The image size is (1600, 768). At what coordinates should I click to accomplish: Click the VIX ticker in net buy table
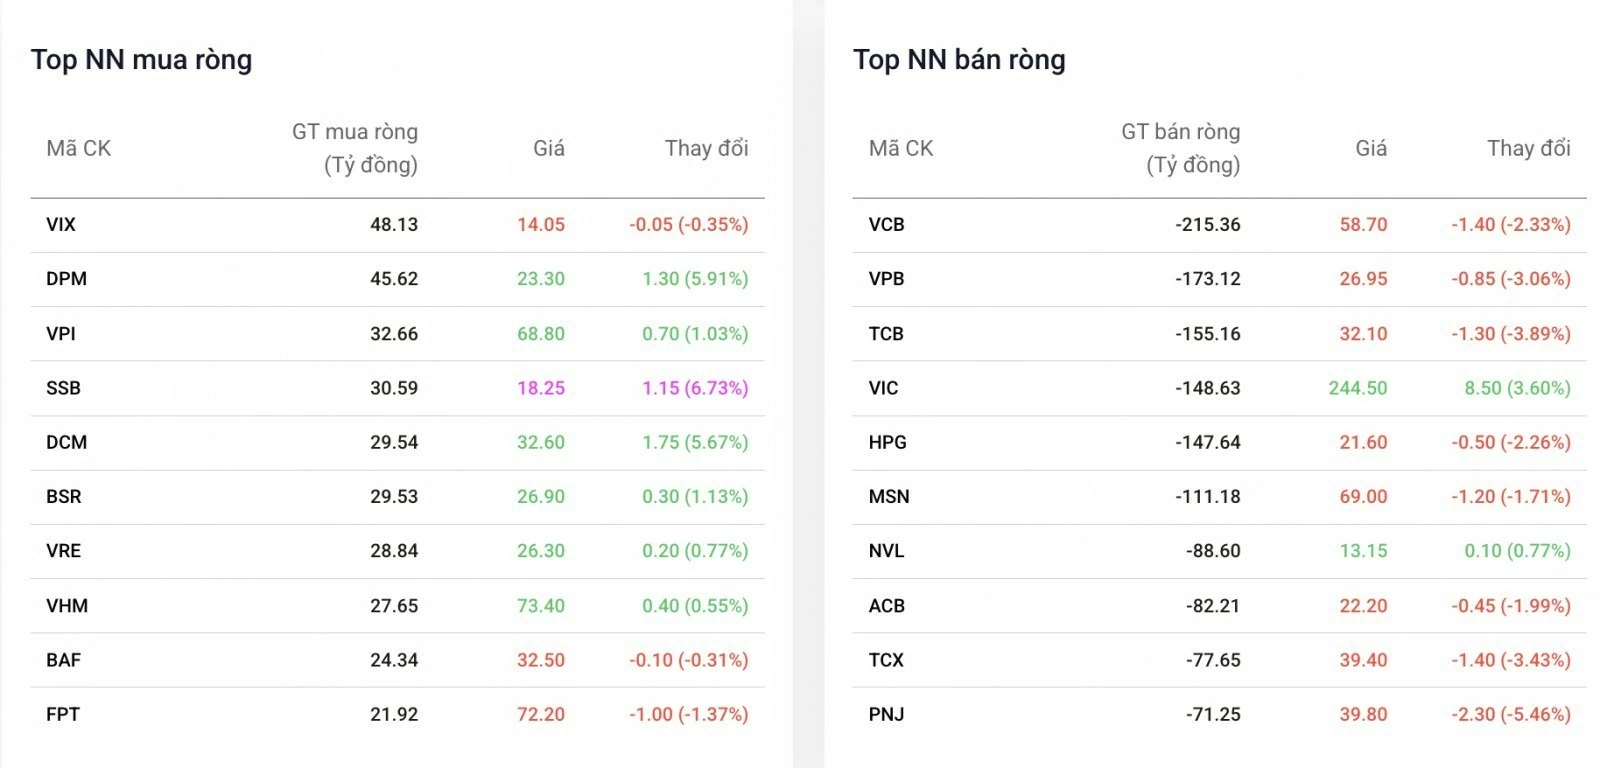(61, 225)
